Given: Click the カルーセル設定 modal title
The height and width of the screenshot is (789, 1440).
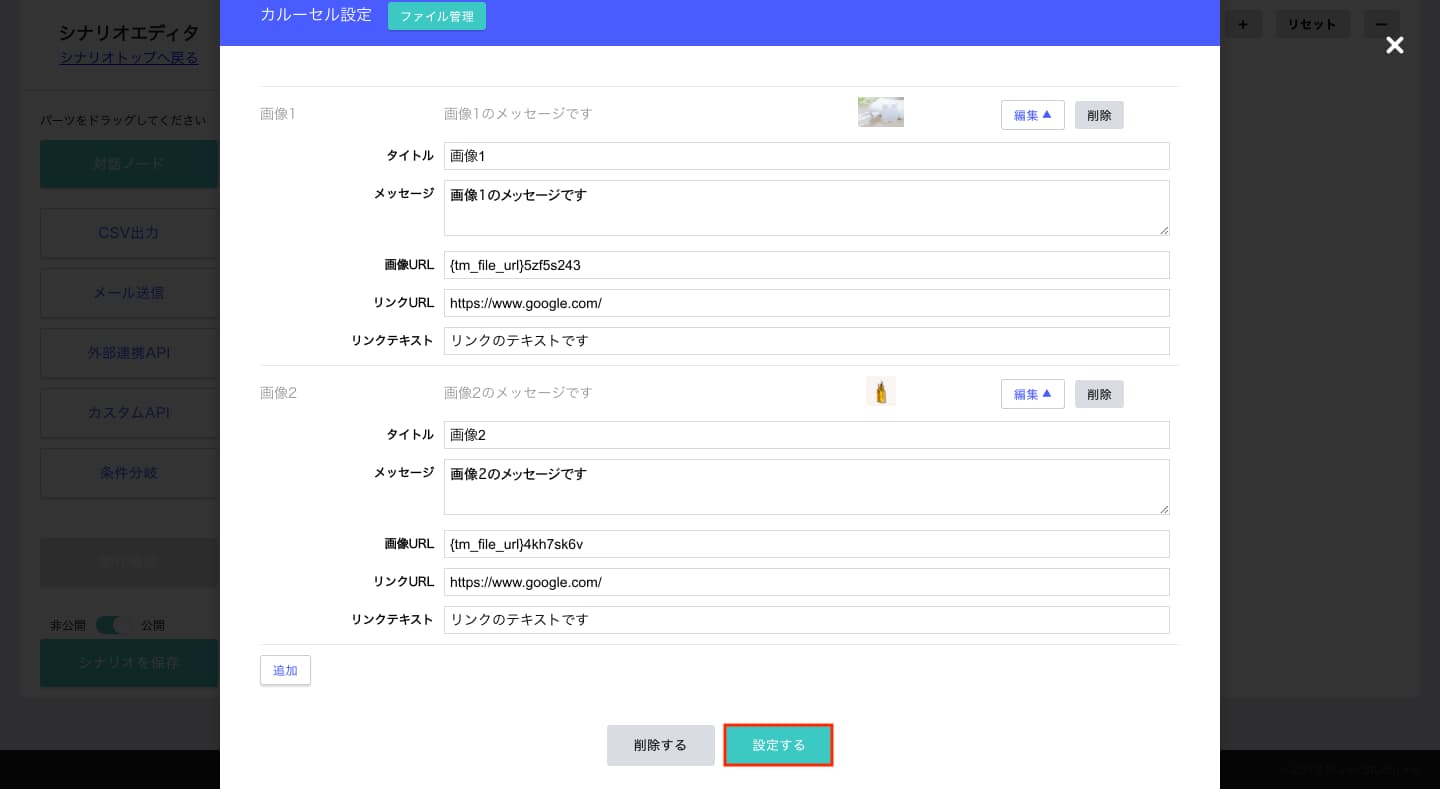Looking at the screenshot, I should [316, 15].
